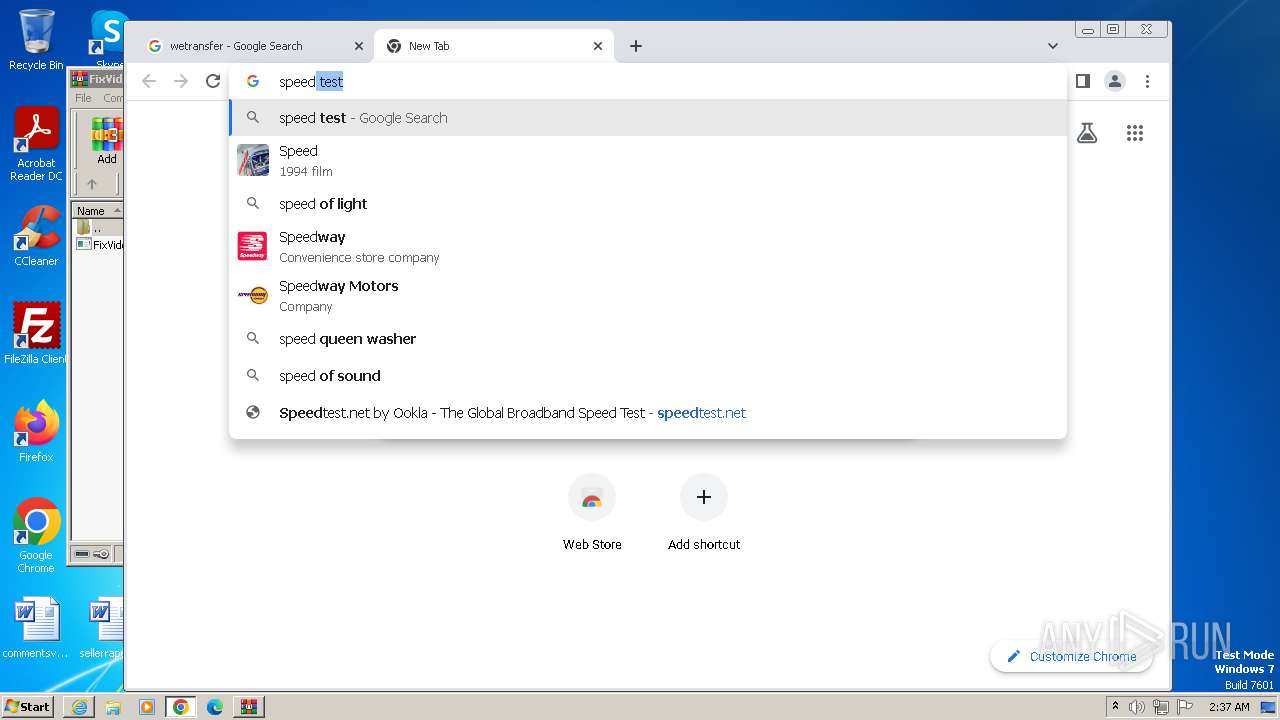The image size is (1280, 720).
Task: Click the 2:37 AM clock
Action: [1229, 707]
